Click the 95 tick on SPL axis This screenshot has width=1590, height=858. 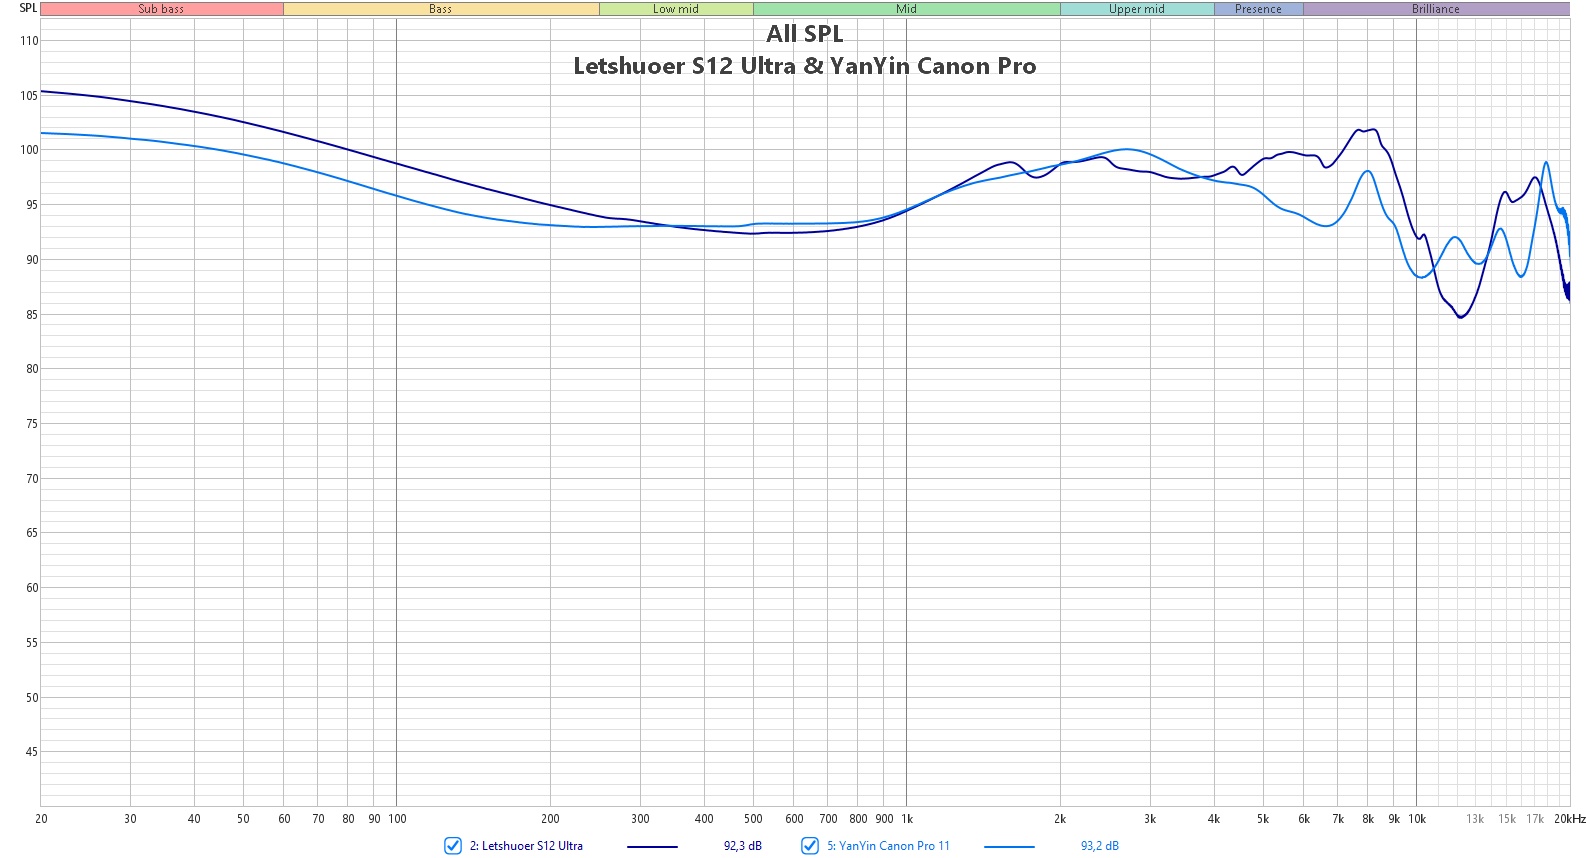click(32, 205)
